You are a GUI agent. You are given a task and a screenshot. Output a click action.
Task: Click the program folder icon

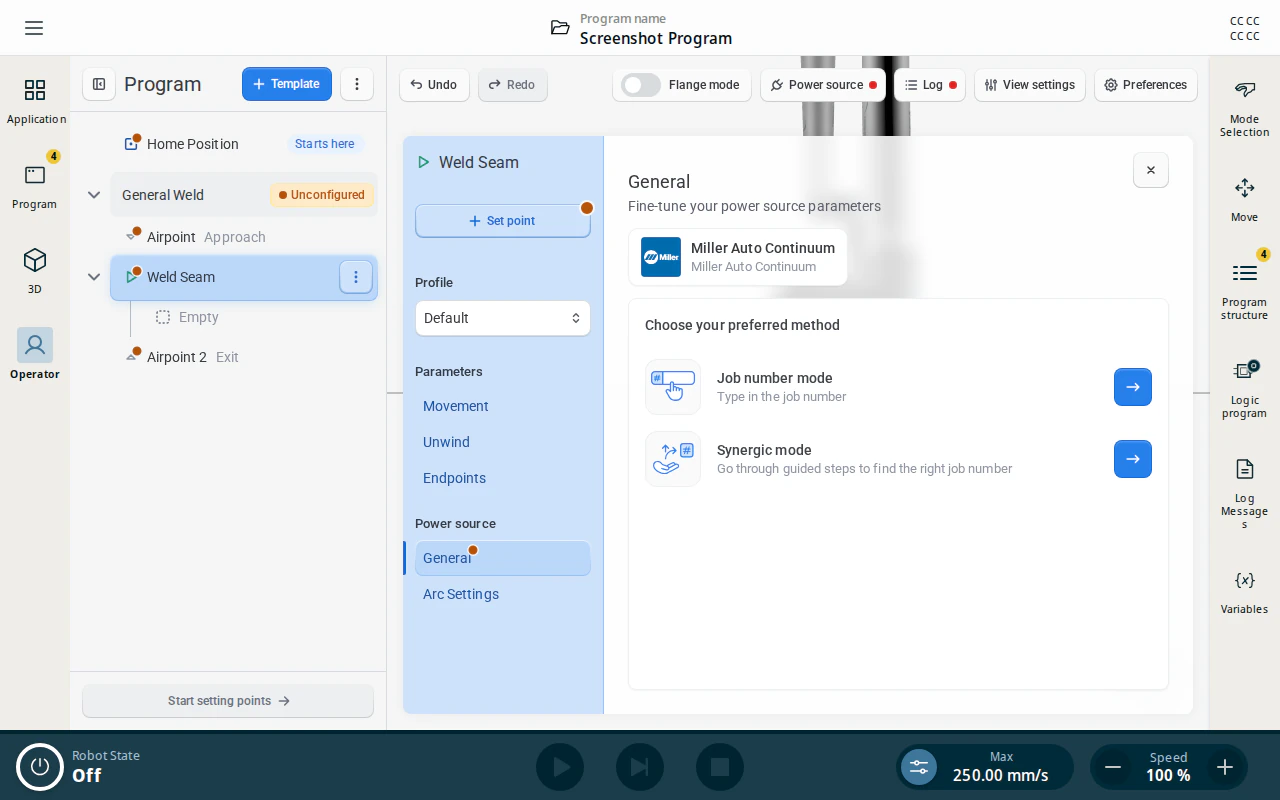click(x=560, y=28)
